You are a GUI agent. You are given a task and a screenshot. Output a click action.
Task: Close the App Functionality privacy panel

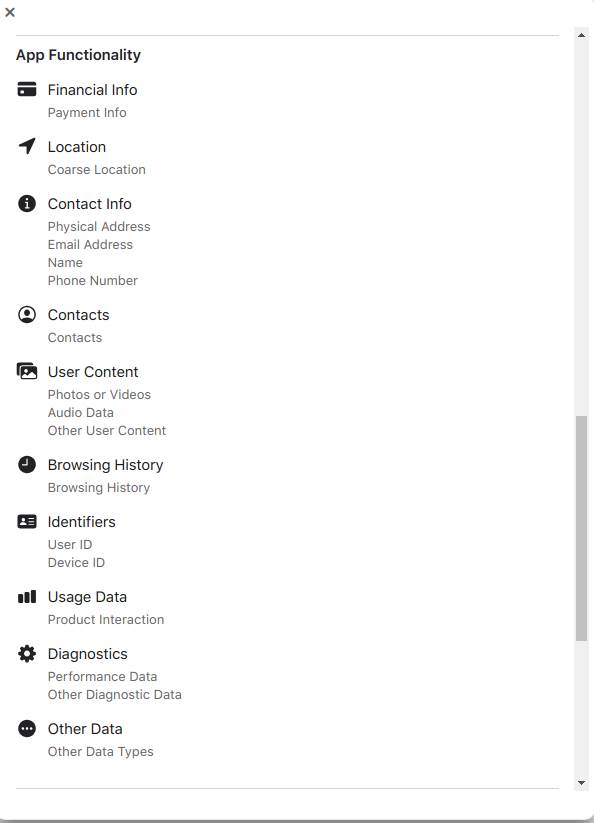10,13
